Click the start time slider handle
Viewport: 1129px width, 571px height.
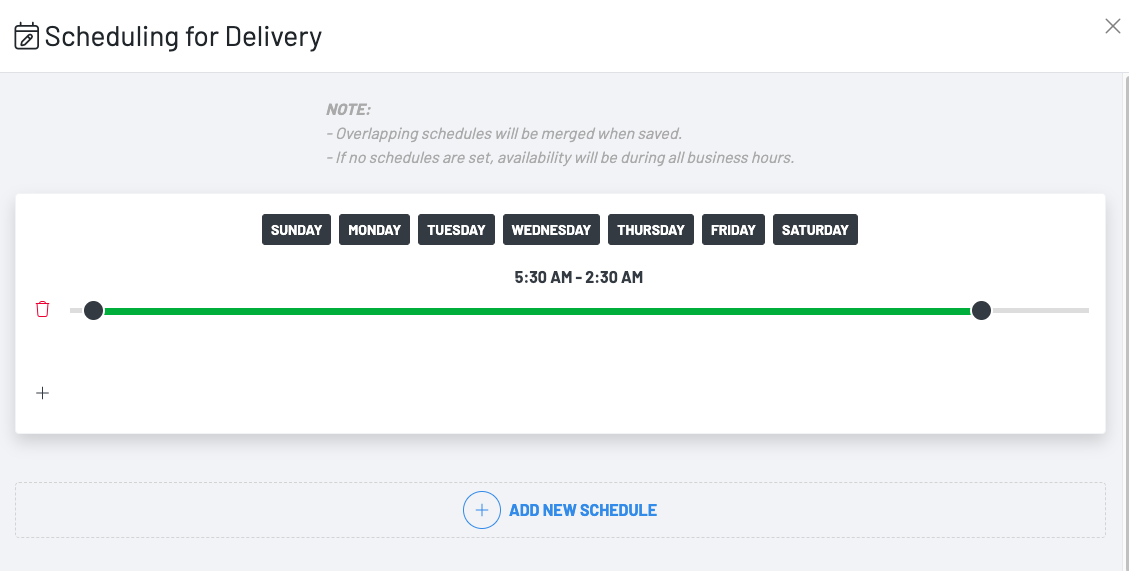[93, 311]
